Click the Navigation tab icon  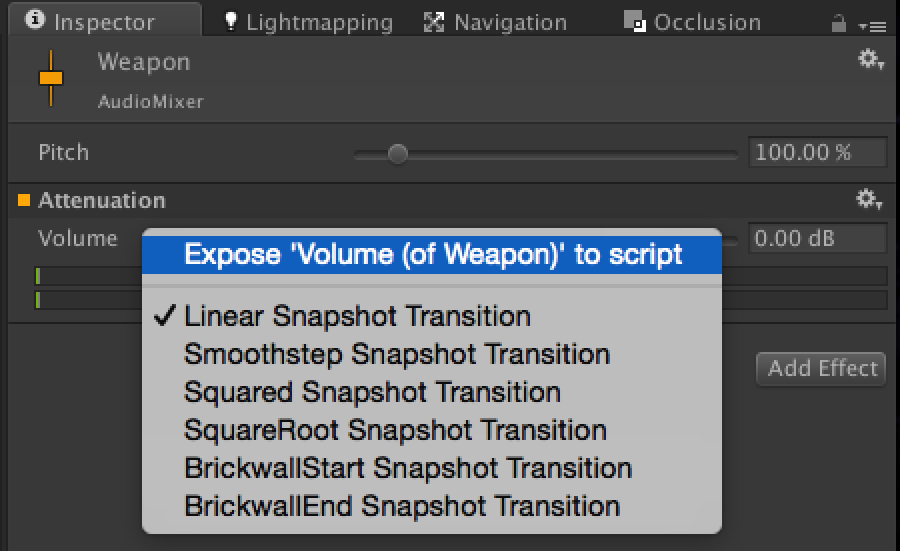(x=434, y=21)
